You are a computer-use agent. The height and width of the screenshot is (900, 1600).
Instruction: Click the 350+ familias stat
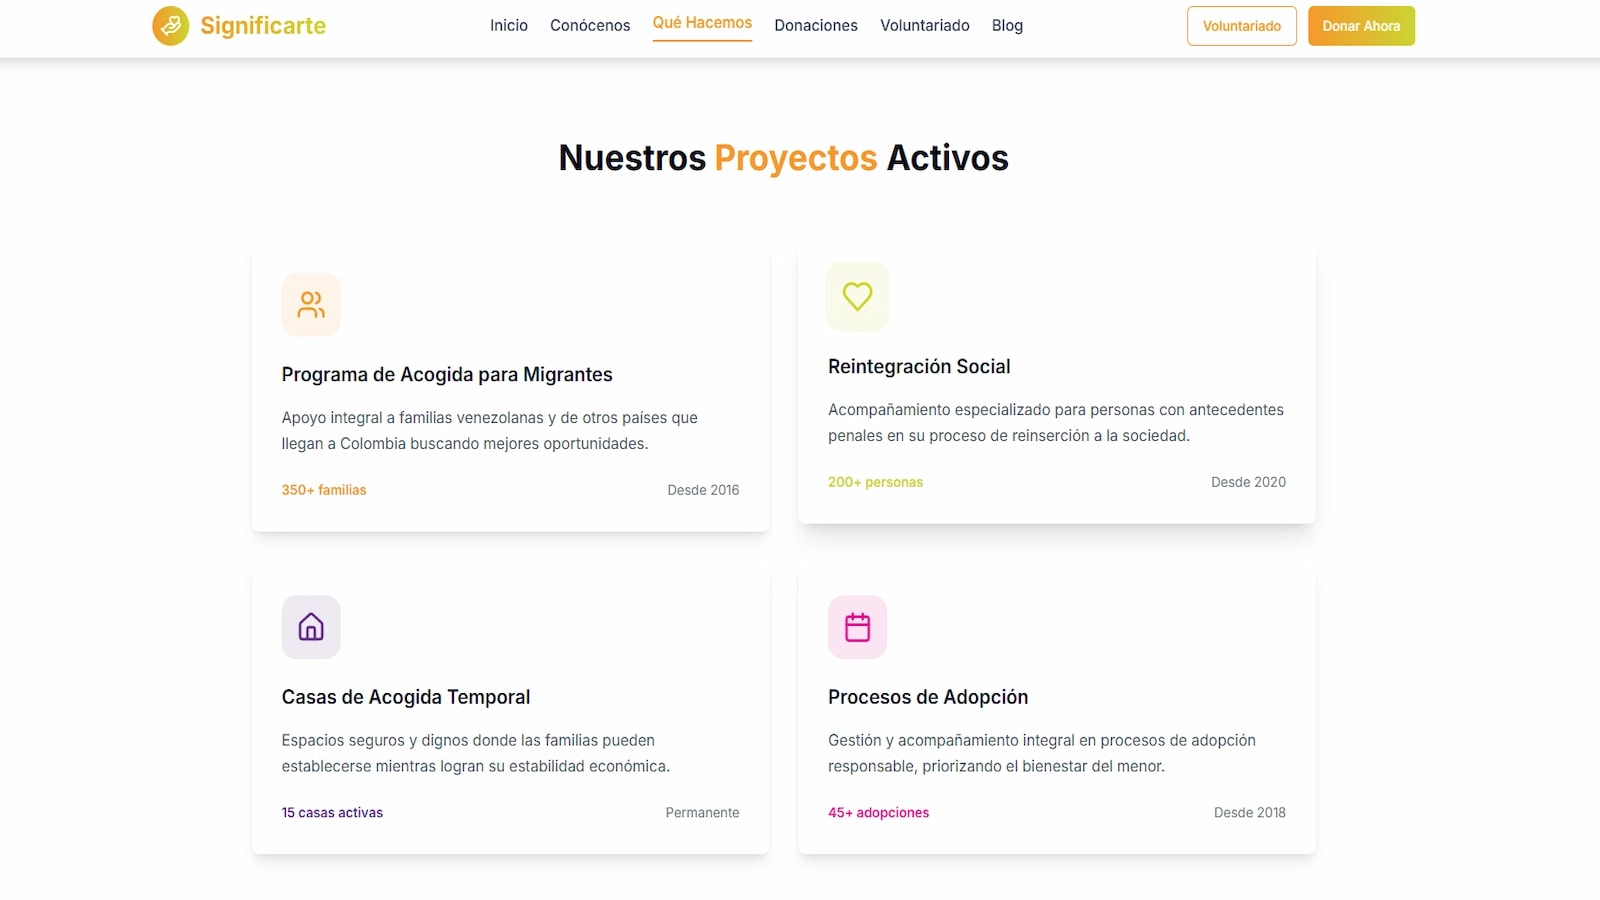[x=323, y=490]
